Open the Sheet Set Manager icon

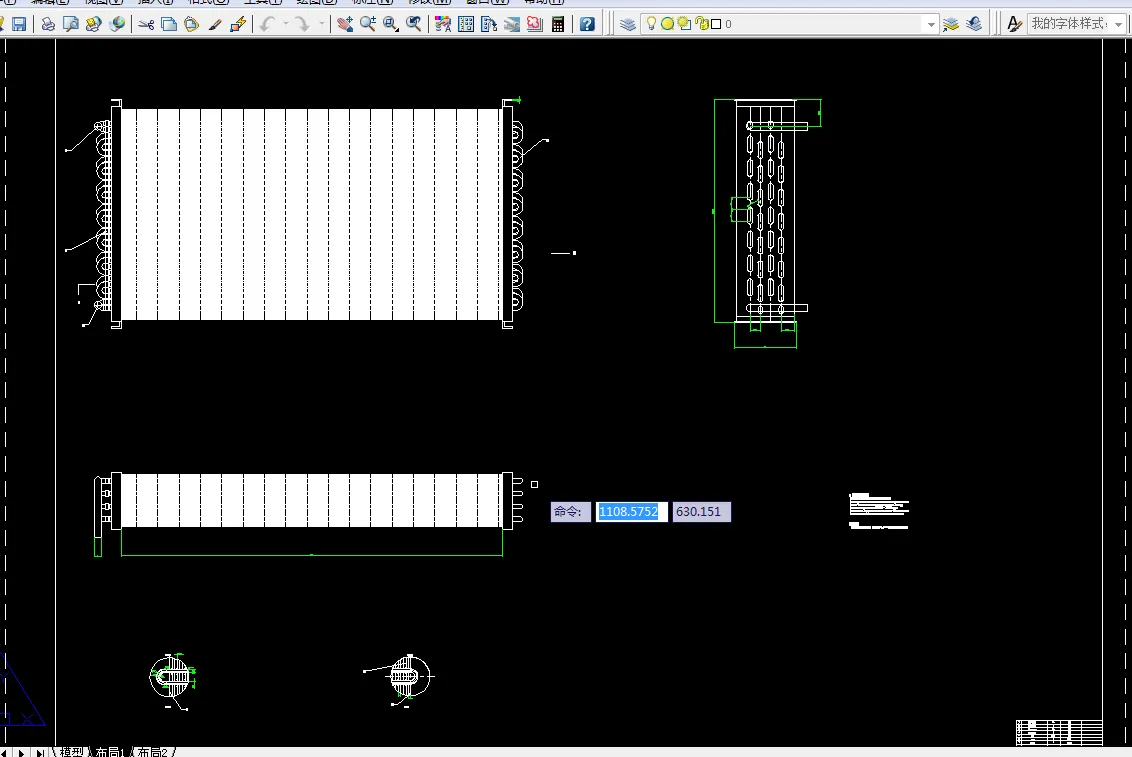tap(512, 24)
